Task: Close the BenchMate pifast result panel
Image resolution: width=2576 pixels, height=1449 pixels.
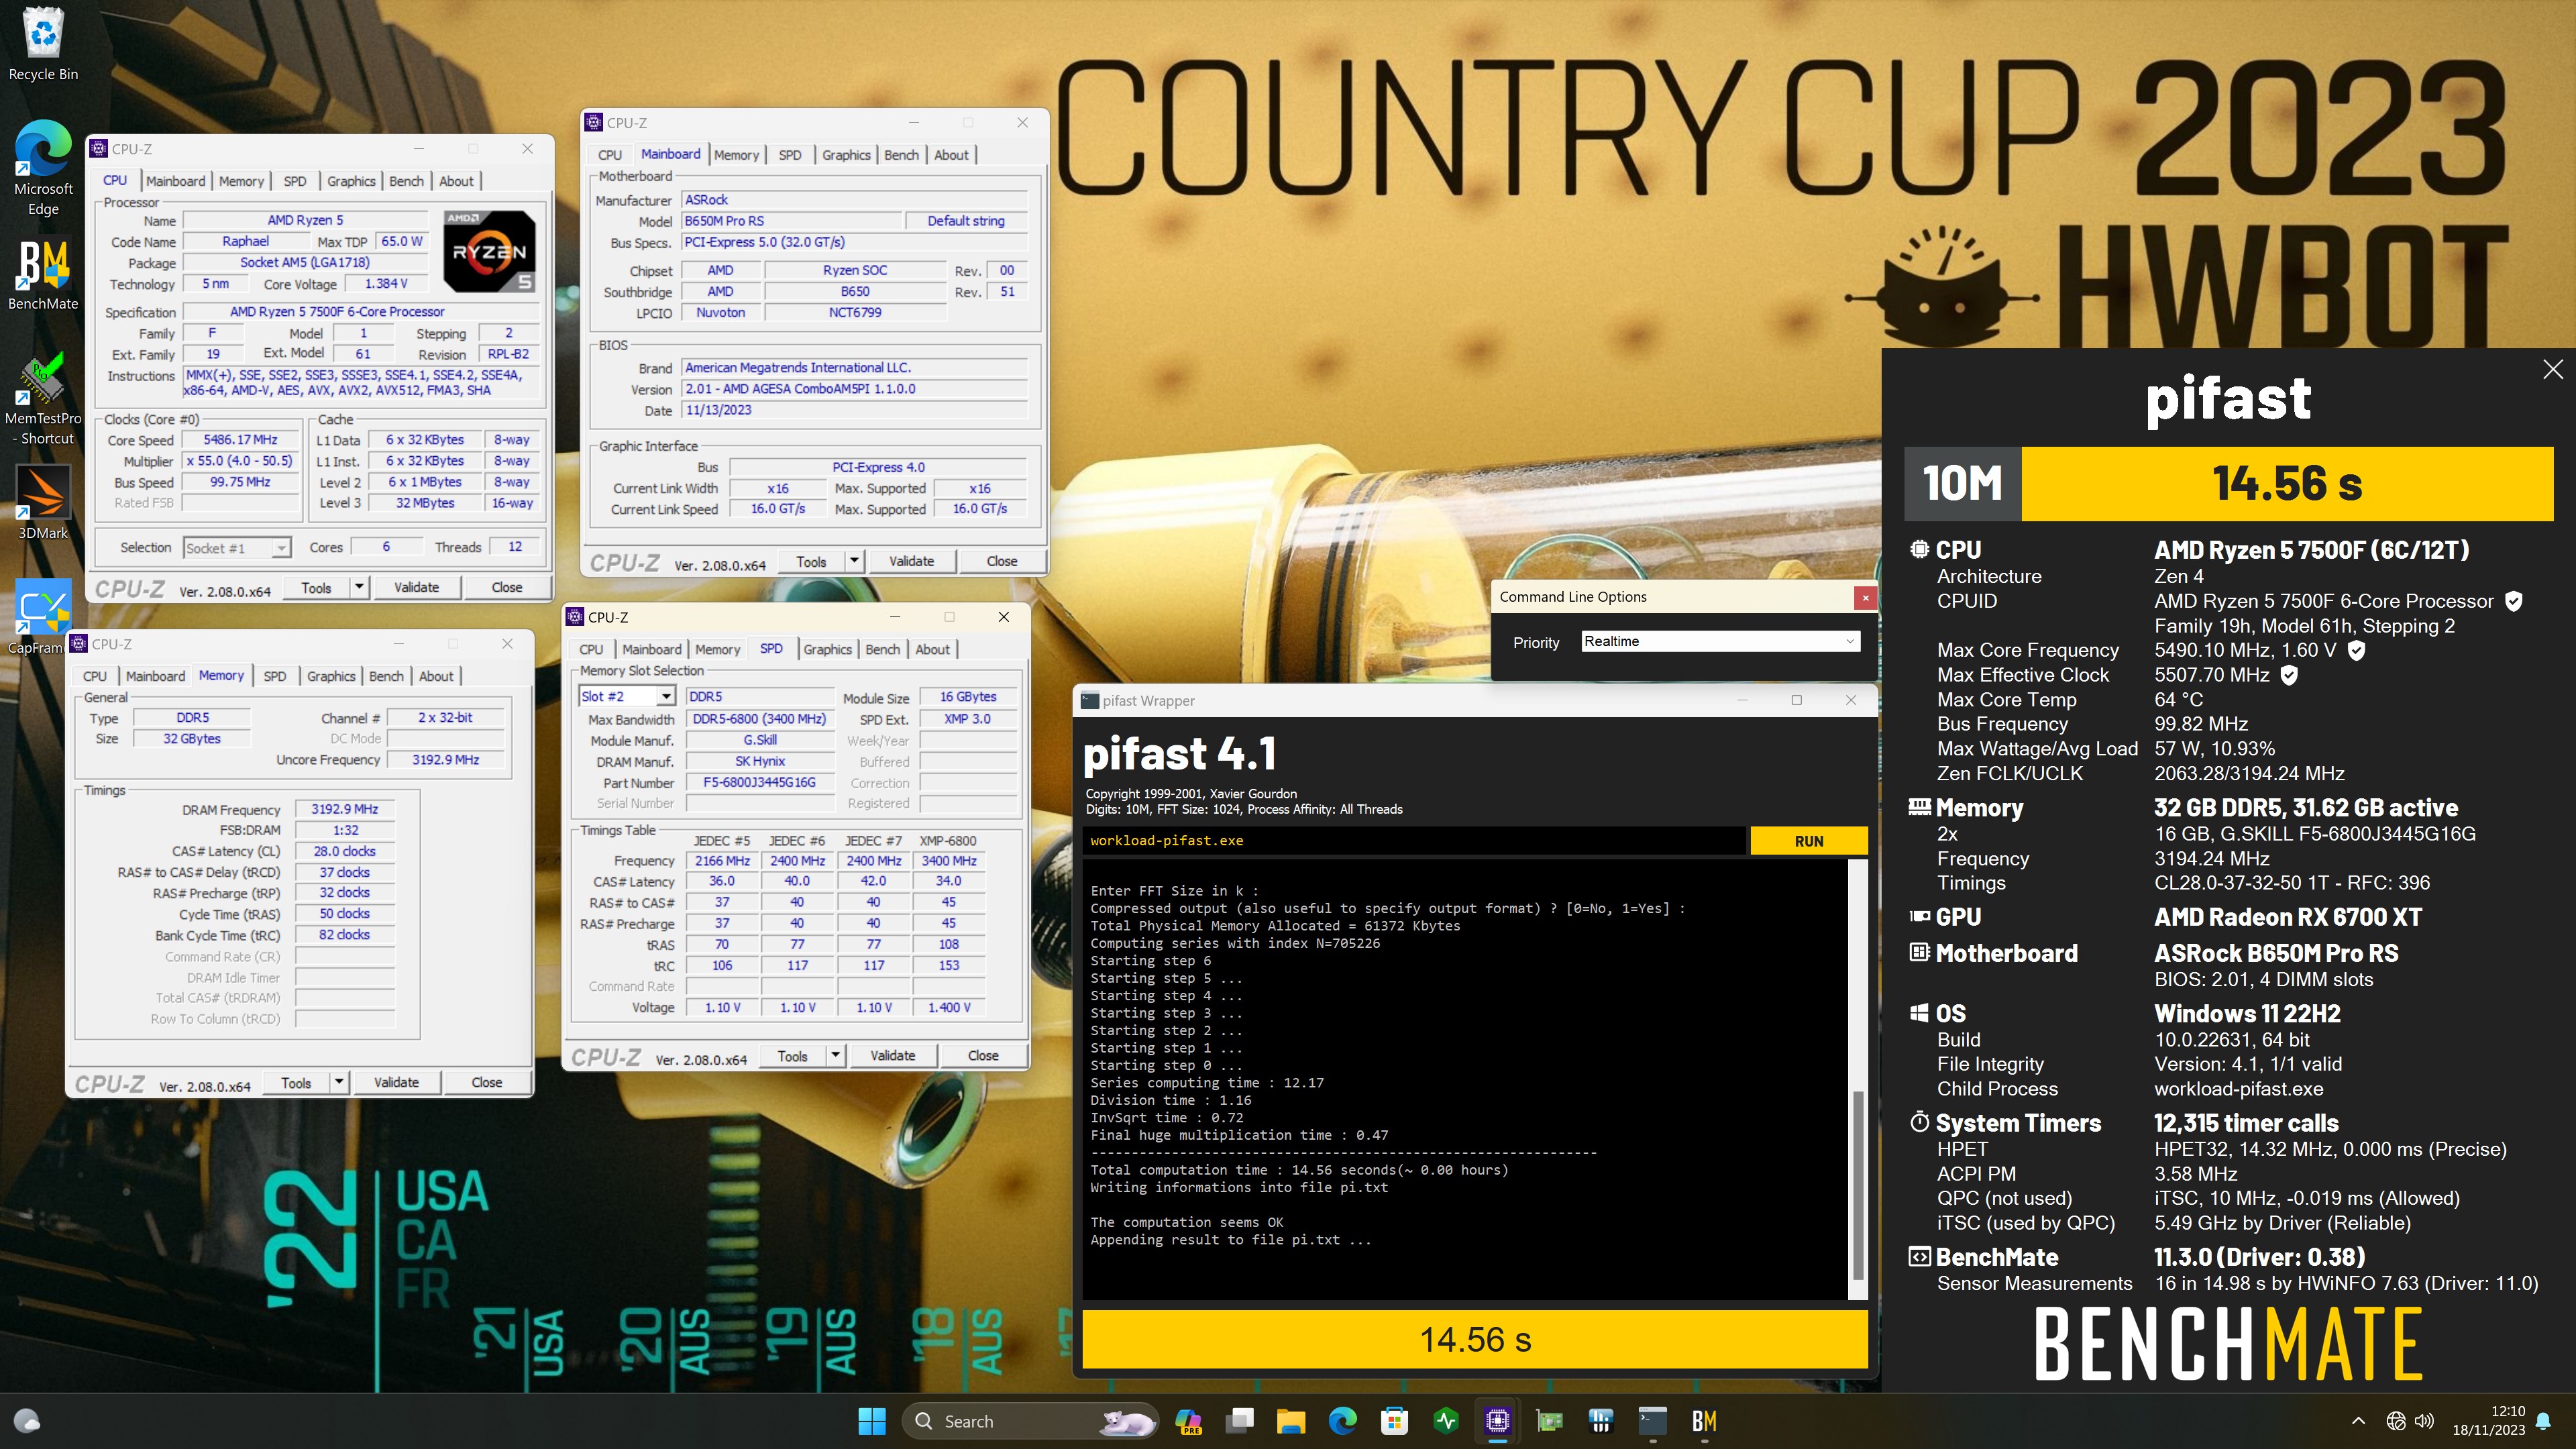Action: 2552,369
